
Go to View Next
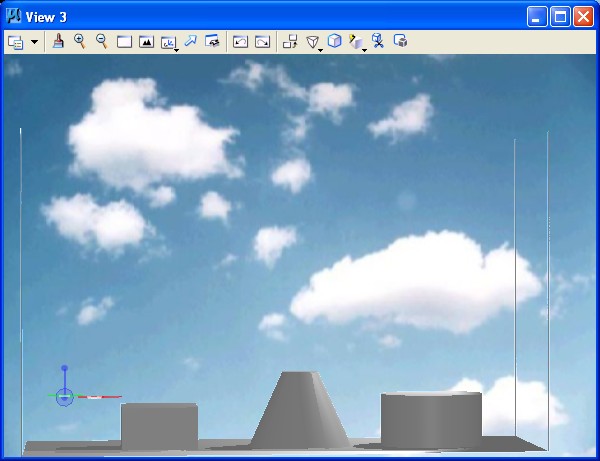click(x=262, y=41)
